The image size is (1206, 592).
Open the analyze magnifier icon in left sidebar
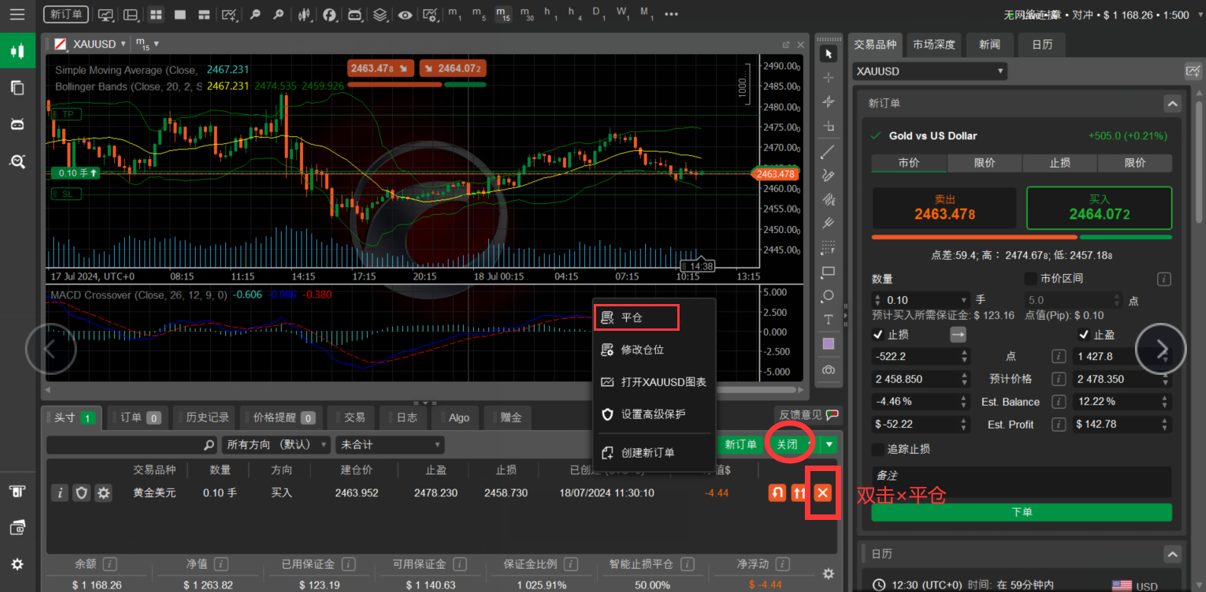(x=17, y=161)
